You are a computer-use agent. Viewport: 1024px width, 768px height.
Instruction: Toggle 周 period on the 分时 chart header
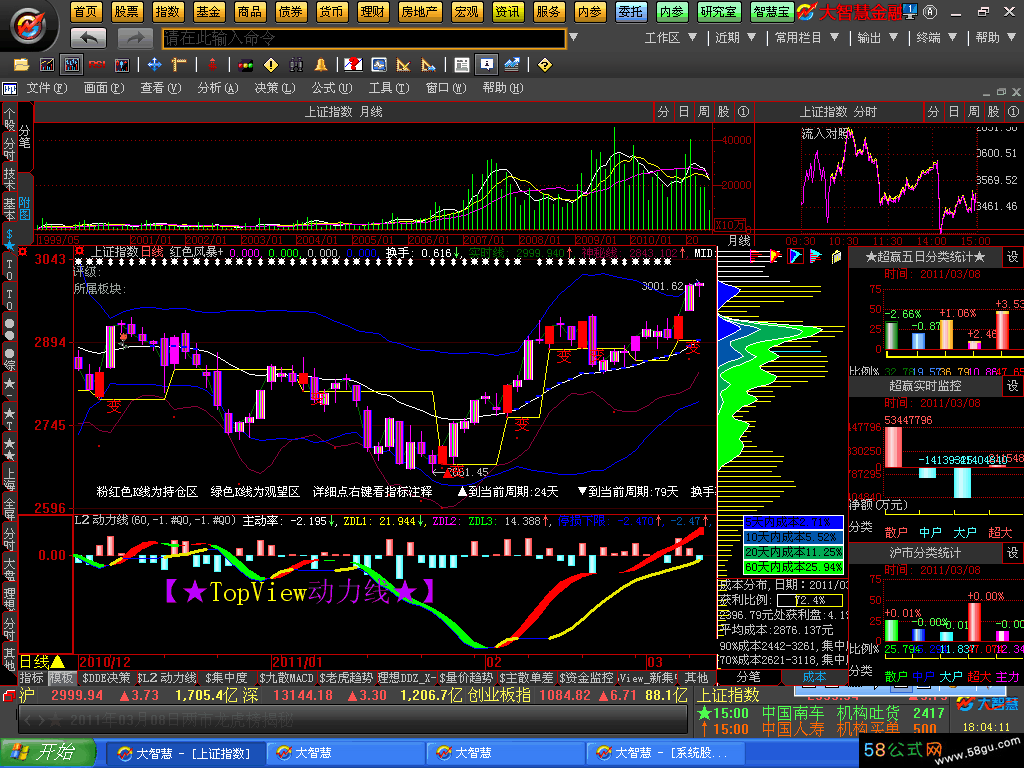pos(974,112)
